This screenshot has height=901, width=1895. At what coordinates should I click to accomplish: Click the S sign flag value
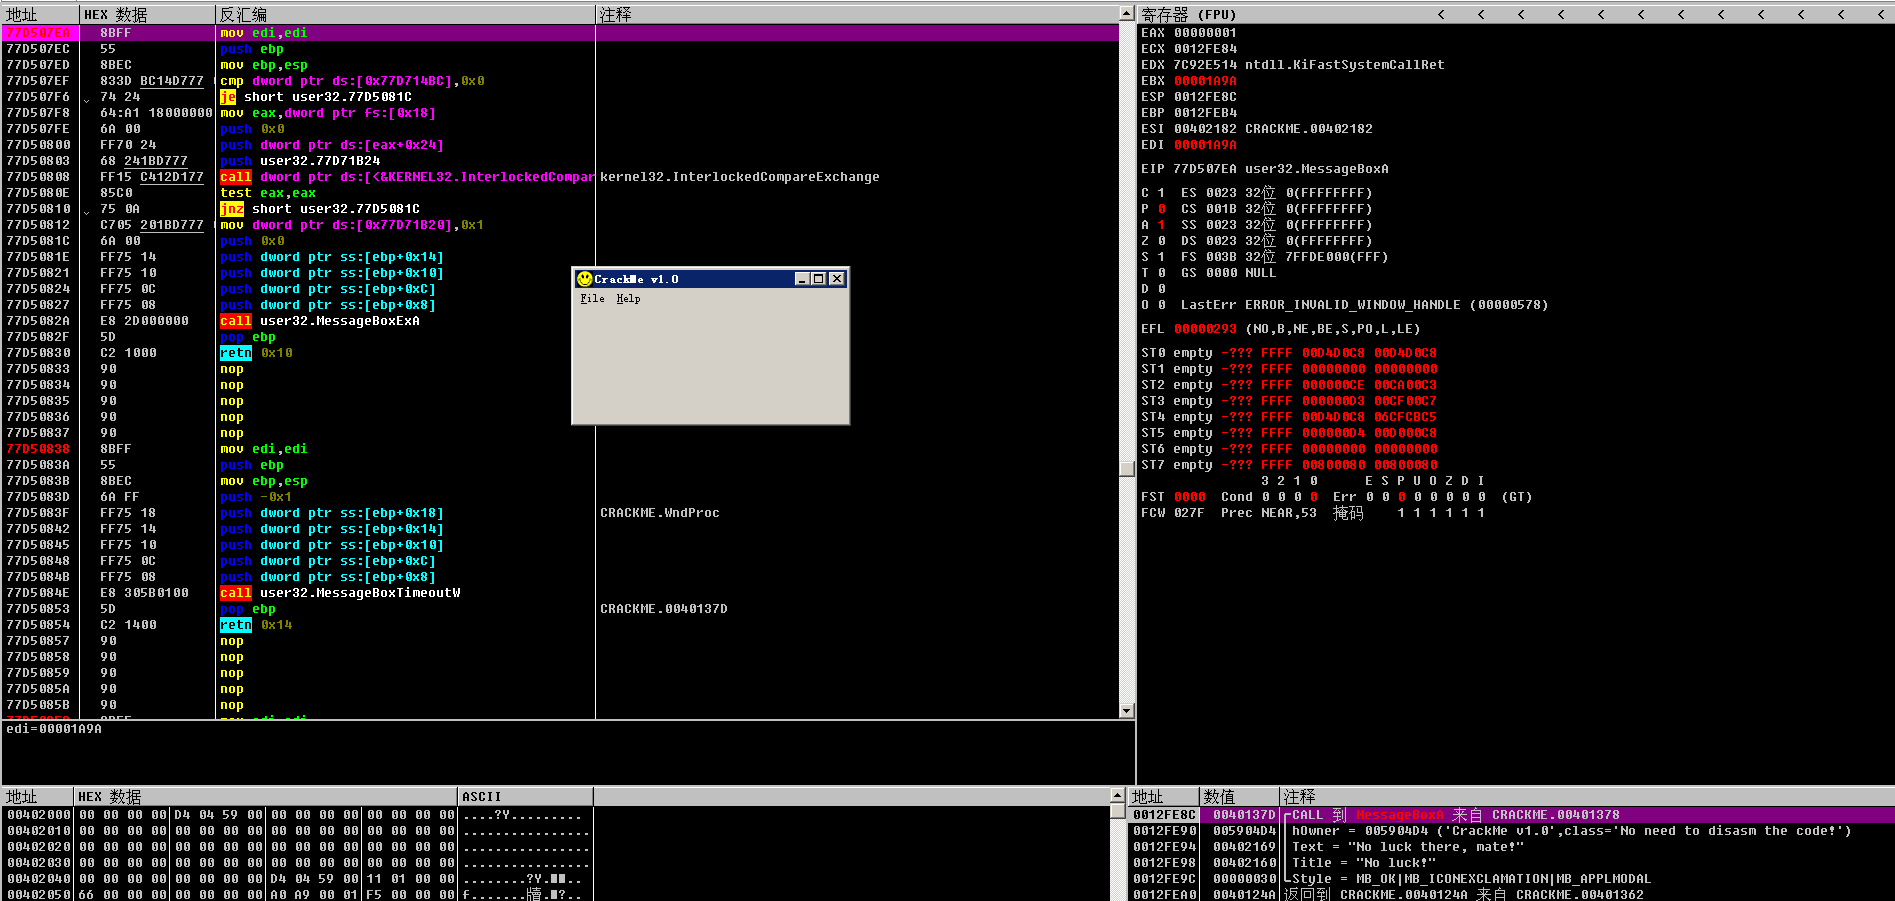(1161, 257)
